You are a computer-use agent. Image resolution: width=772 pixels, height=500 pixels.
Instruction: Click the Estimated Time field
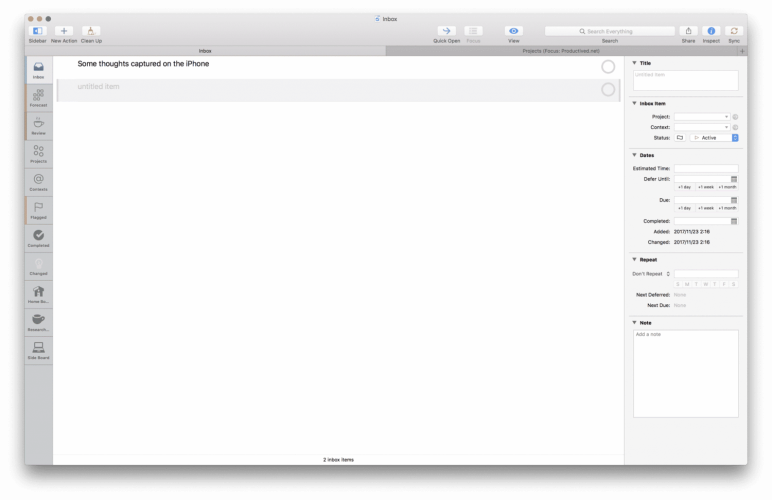(706, 168)
